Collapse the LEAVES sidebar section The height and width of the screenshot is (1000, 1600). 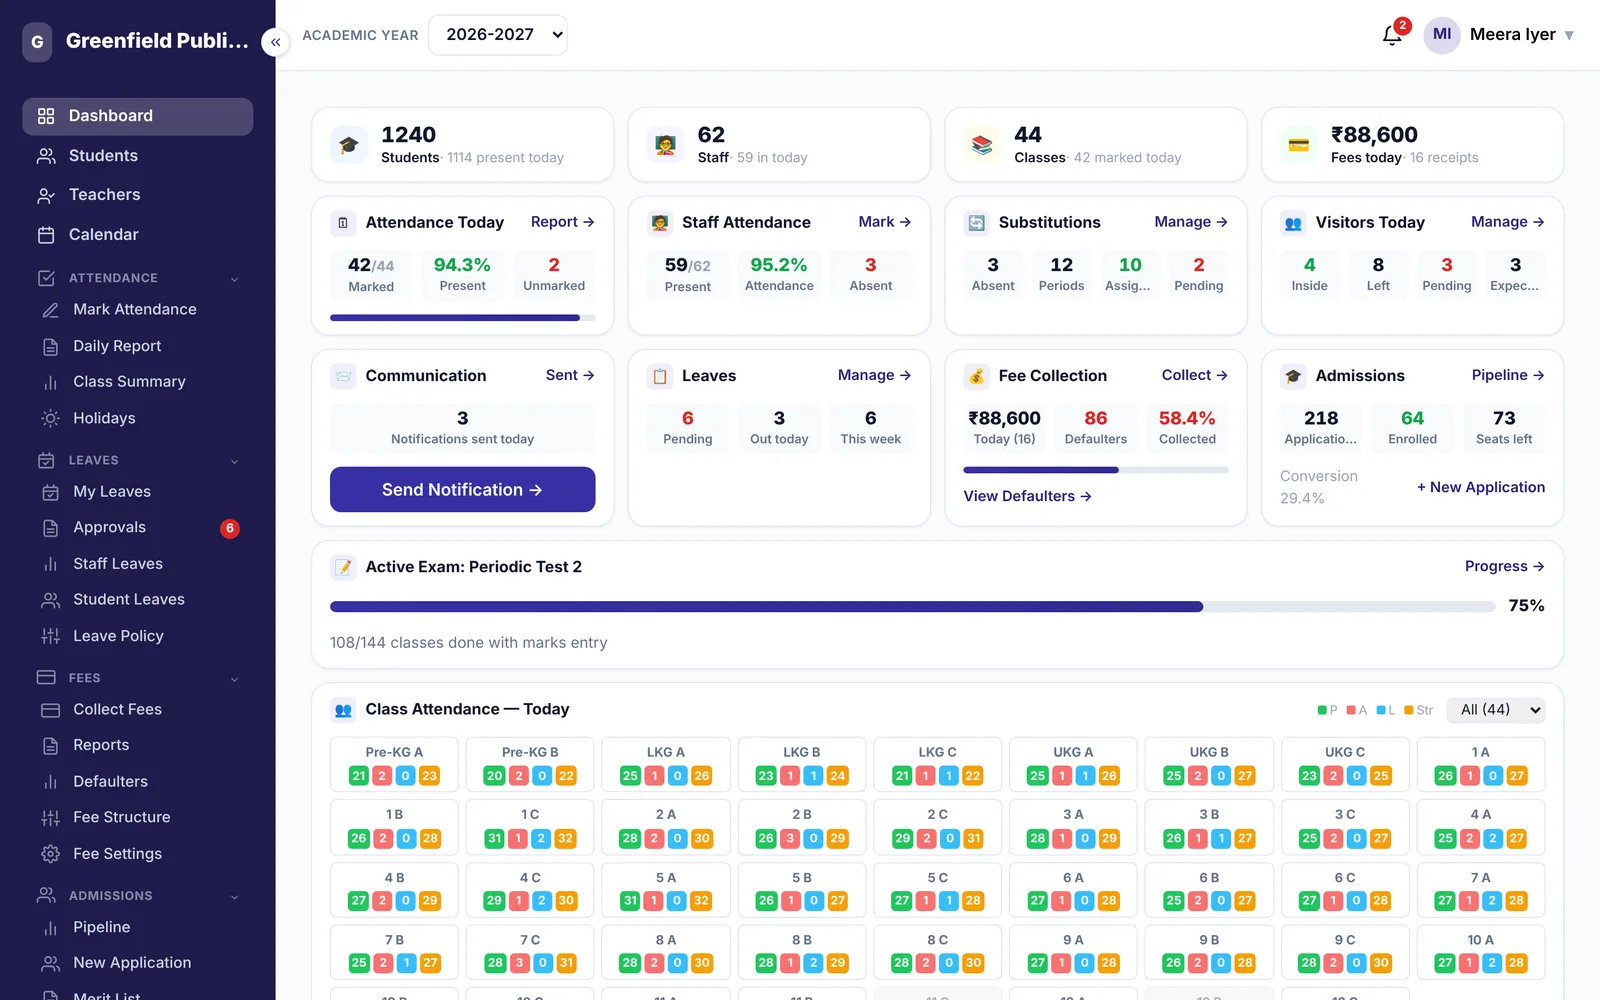235,461
